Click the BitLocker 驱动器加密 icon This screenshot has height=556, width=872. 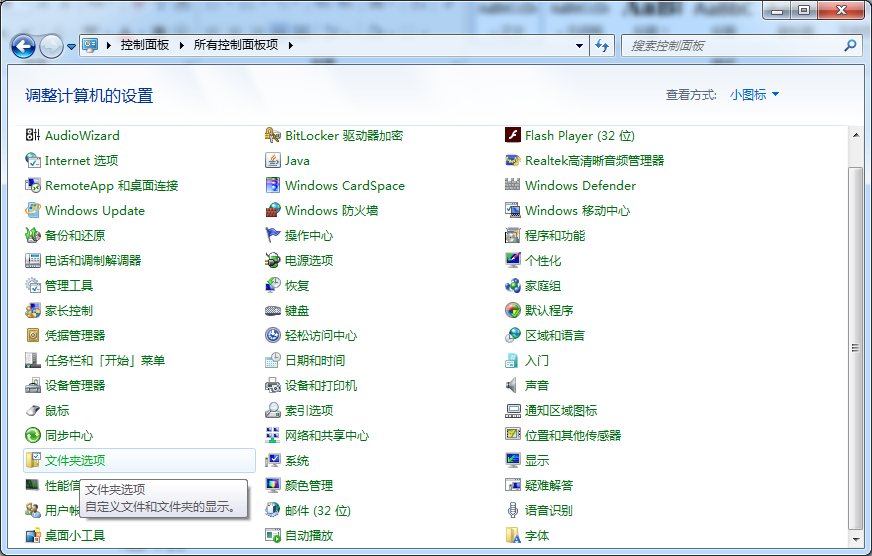272,135
